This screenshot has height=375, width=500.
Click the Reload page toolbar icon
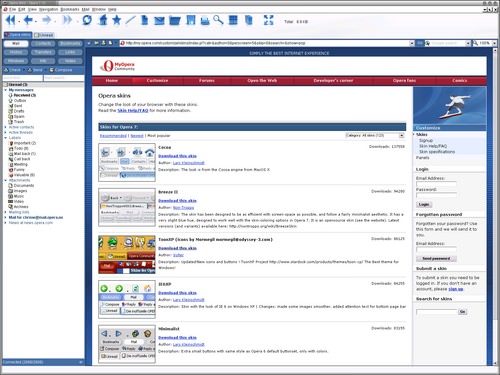coord(87,20)
